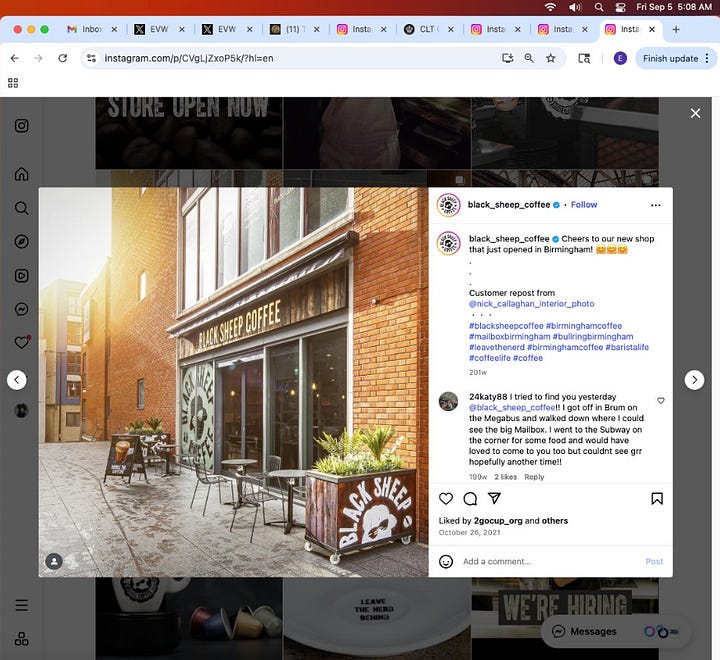Open 2gocup_org in liked-by line

pos(498,521)
